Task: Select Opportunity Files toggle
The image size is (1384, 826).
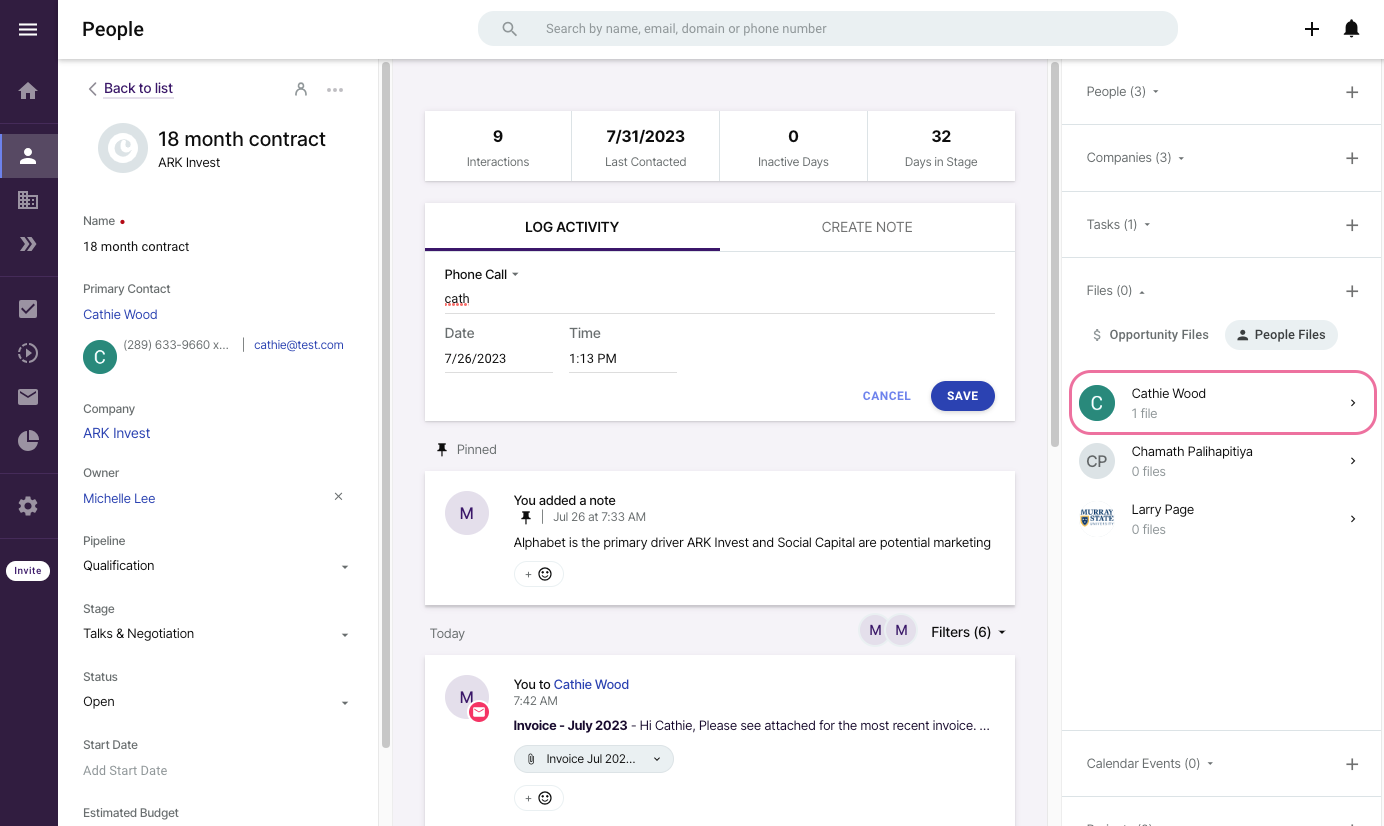Action: tap(1150, 335)
